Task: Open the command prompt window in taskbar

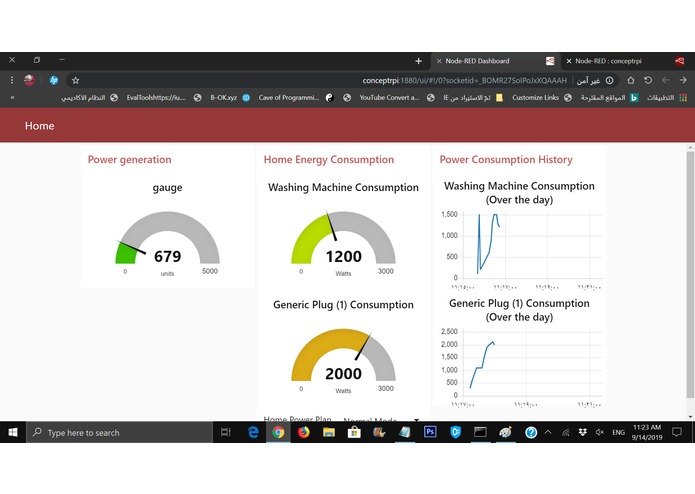Action: [480, 432]
